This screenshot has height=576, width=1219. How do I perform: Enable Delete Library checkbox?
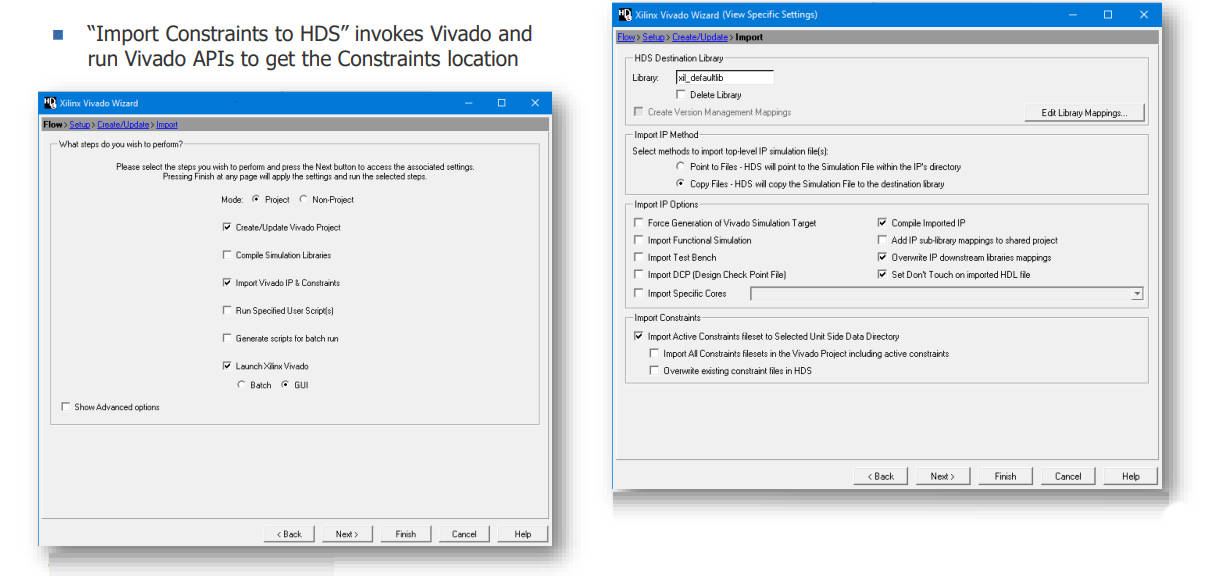click(x=681, y=95)
